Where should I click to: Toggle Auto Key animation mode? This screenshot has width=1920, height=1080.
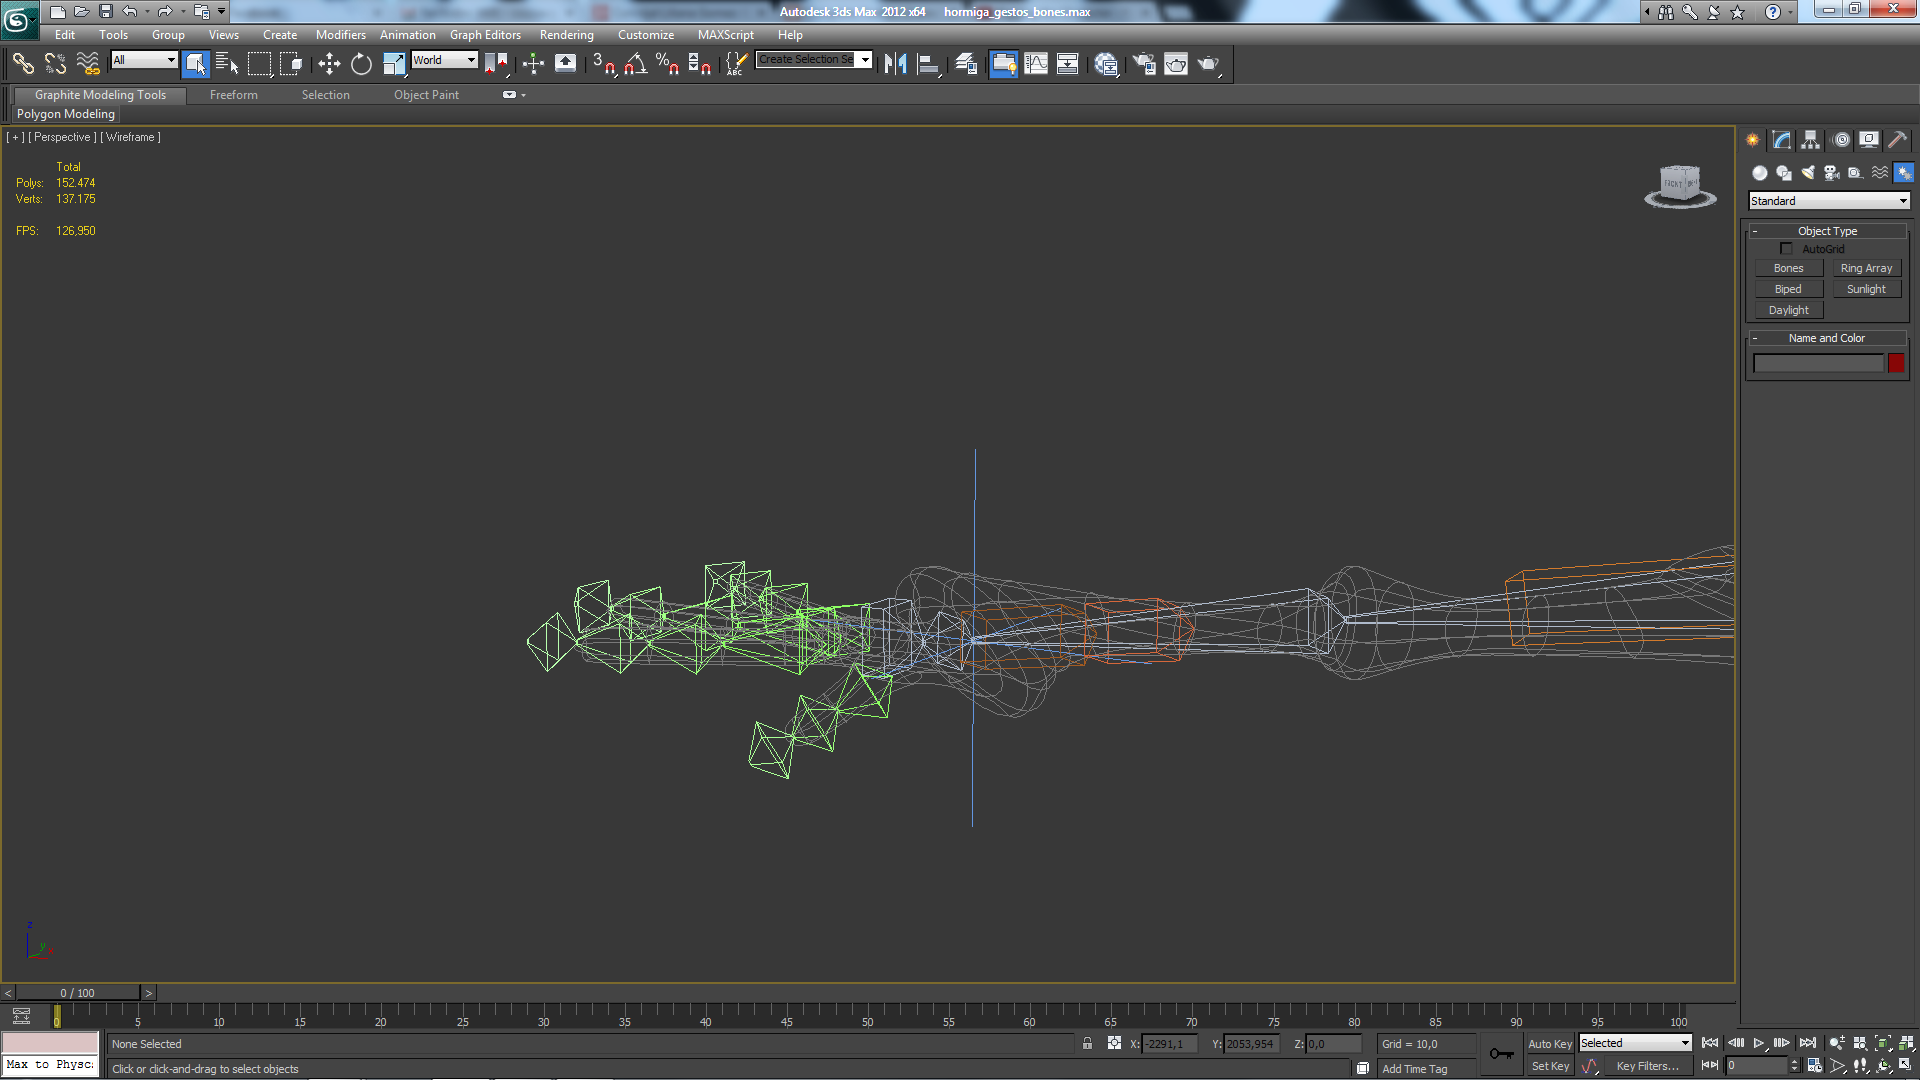[1549, 1043]
